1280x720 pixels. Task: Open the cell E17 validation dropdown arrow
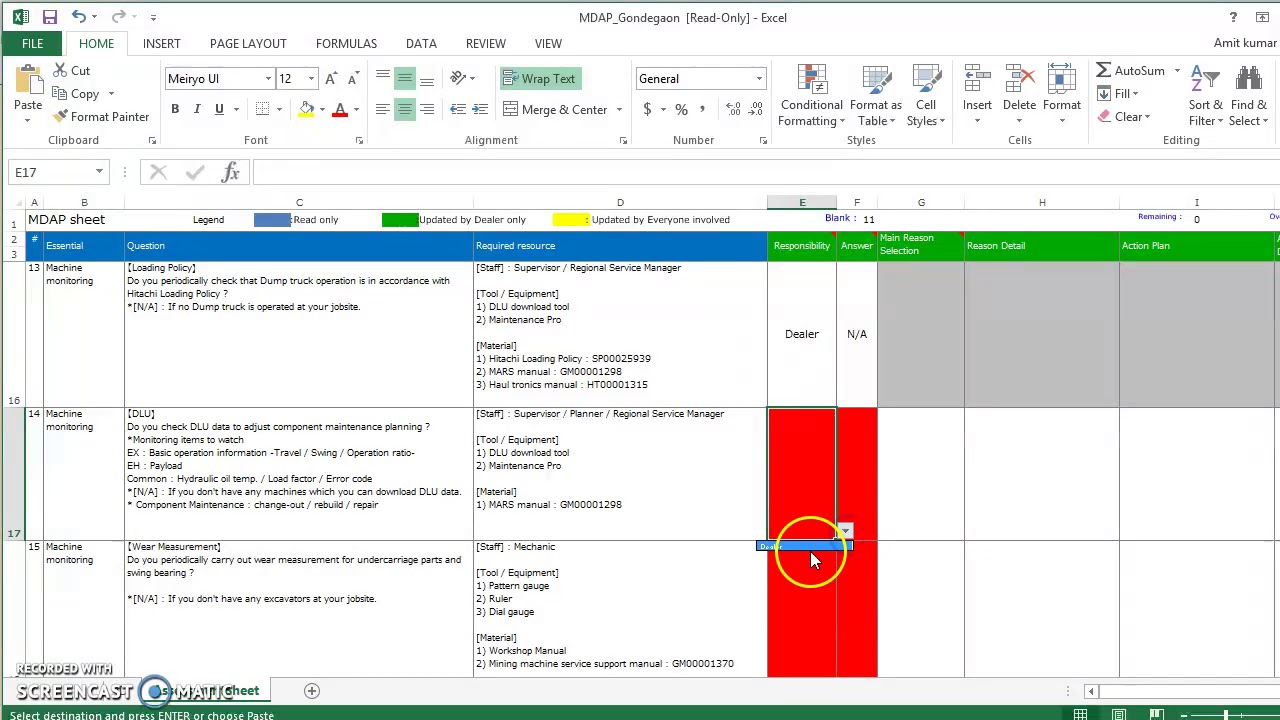point(845,531)
